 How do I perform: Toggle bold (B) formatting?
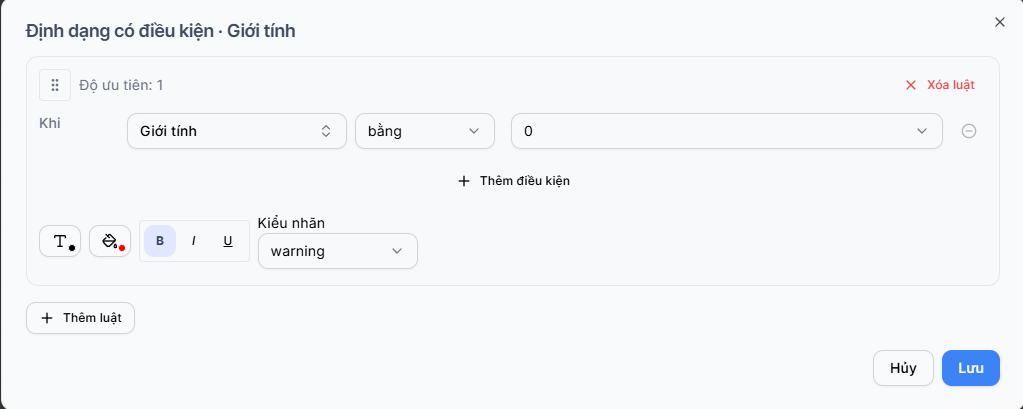pyautogui.click(x=160, y=241)
